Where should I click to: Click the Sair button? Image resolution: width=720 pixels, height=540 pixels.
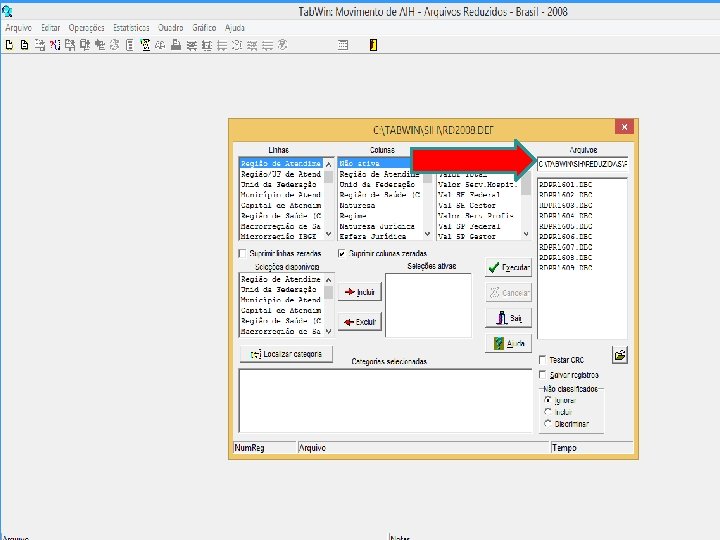(509, 318)
